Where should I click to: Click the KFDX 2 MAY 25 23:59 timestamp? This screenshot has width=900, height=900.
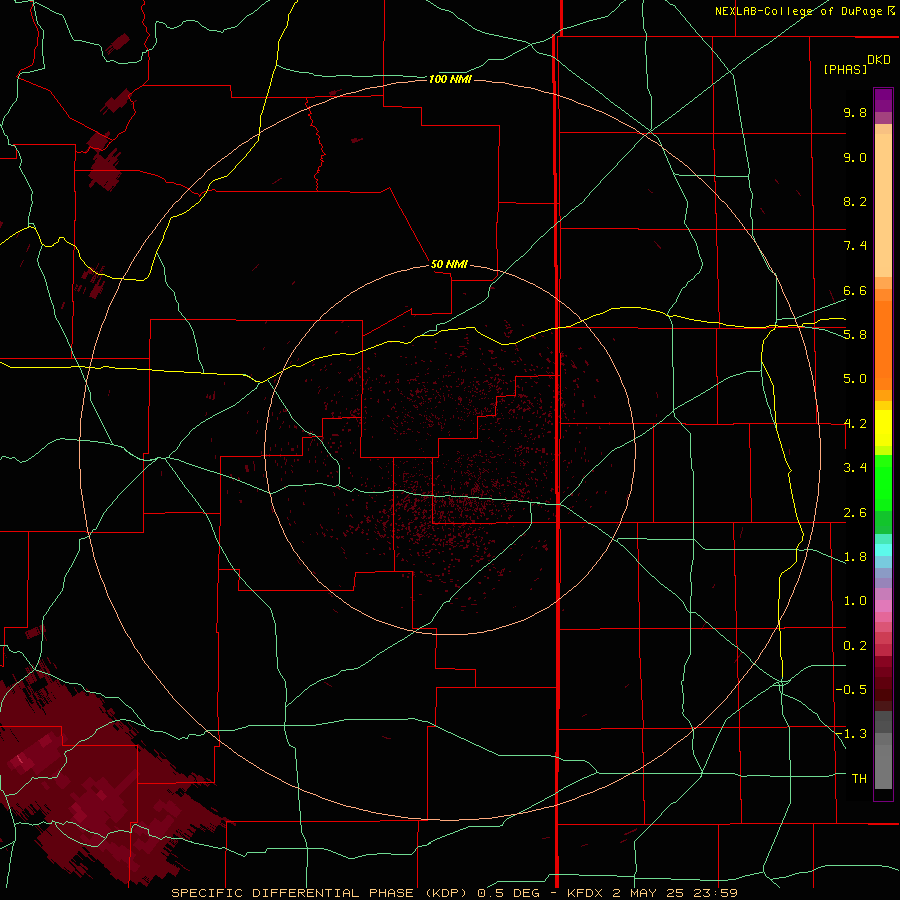click(x=652, y=893)
